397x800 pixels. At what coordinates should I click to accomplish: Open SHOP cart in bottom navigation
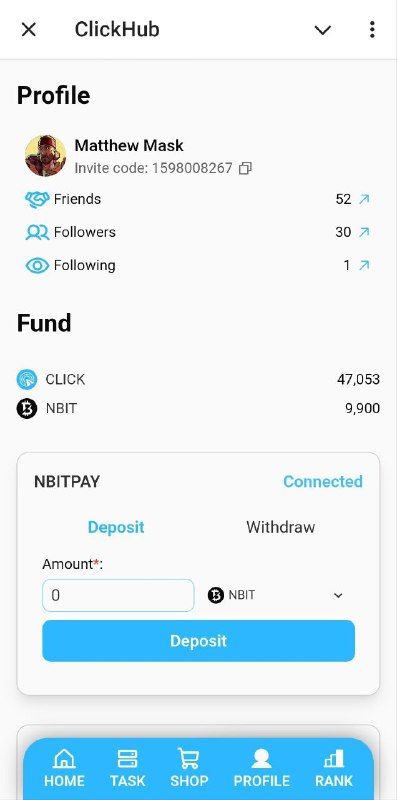189,768
